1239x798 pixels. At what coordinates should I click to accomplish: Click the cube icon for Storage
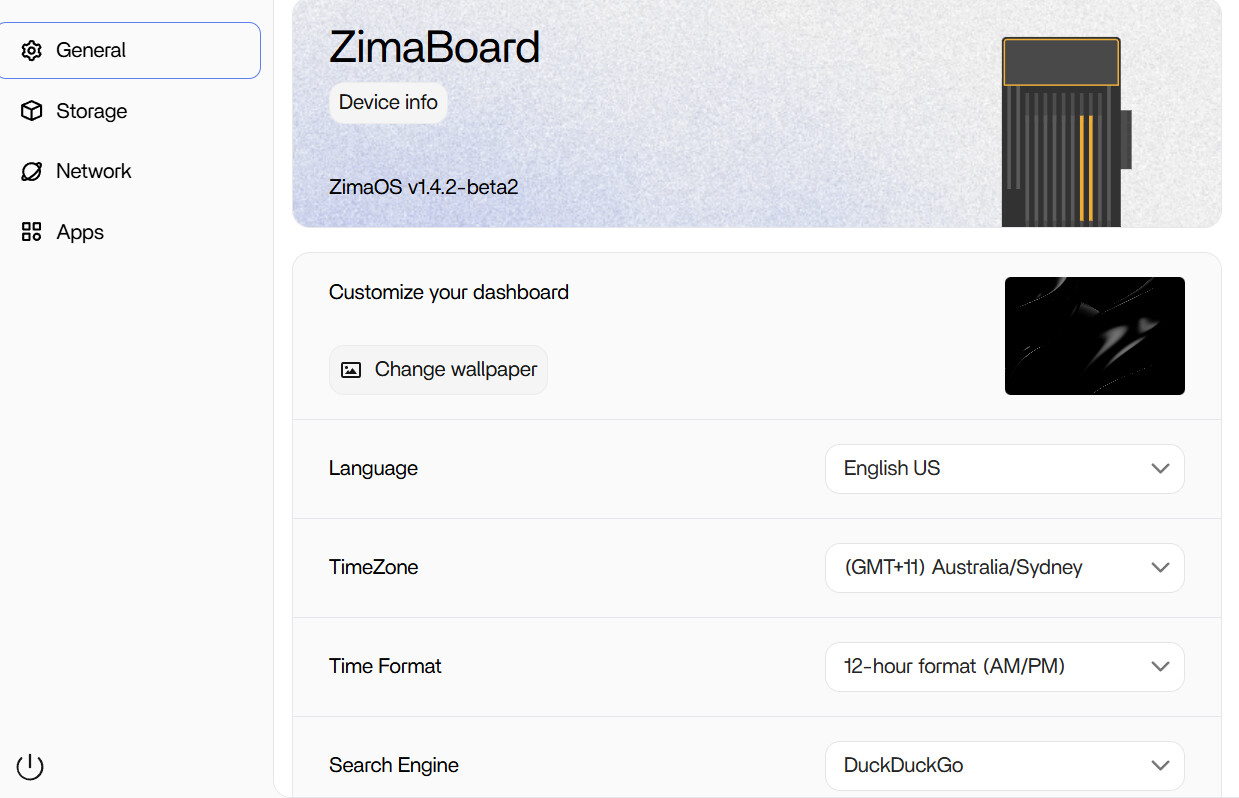pos(32,111)
